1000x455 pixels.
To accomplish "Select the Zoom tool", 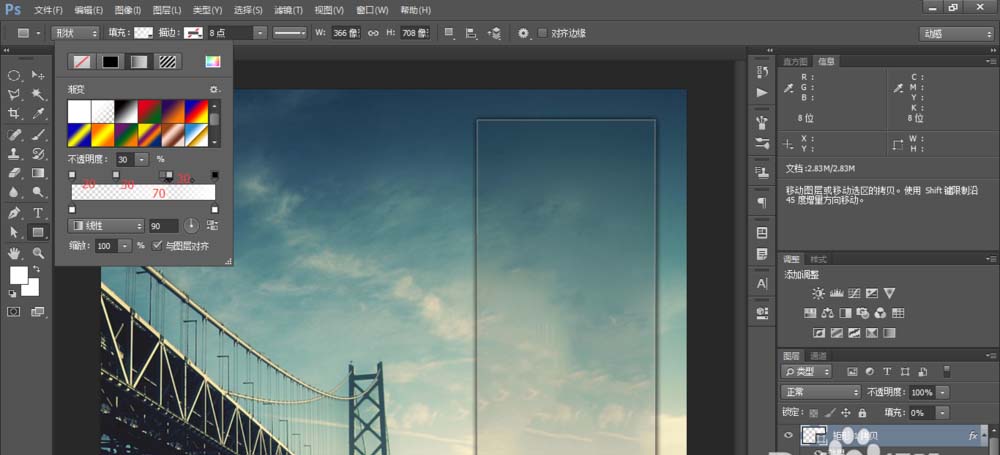I will click(x=38, y=253).
